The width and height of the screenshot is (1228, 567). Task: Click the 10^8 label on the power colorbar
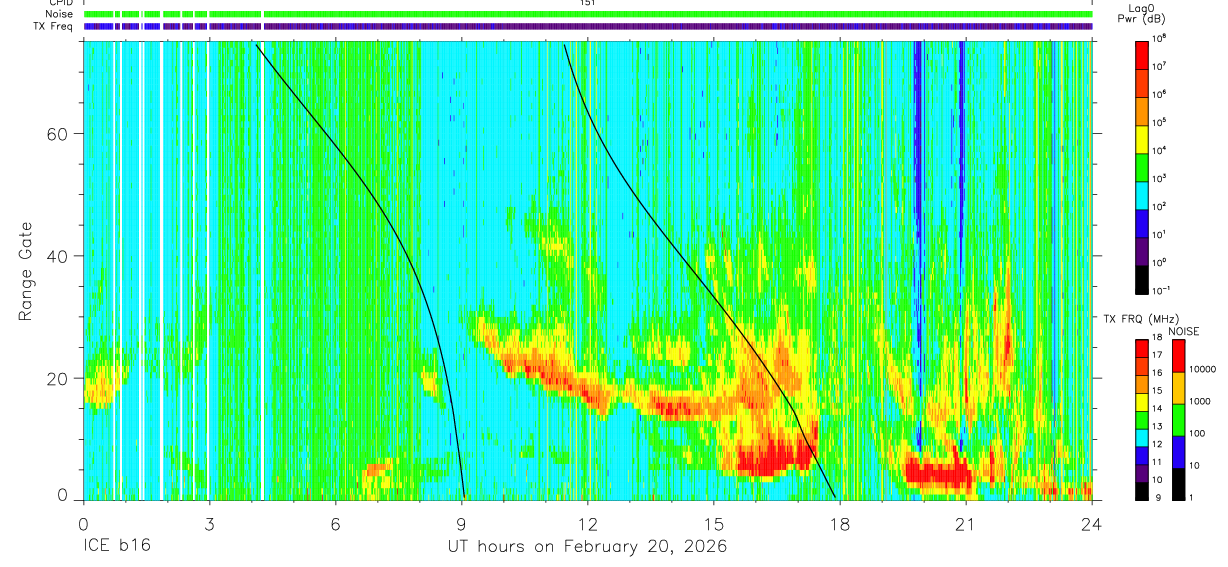point(1160,39)
